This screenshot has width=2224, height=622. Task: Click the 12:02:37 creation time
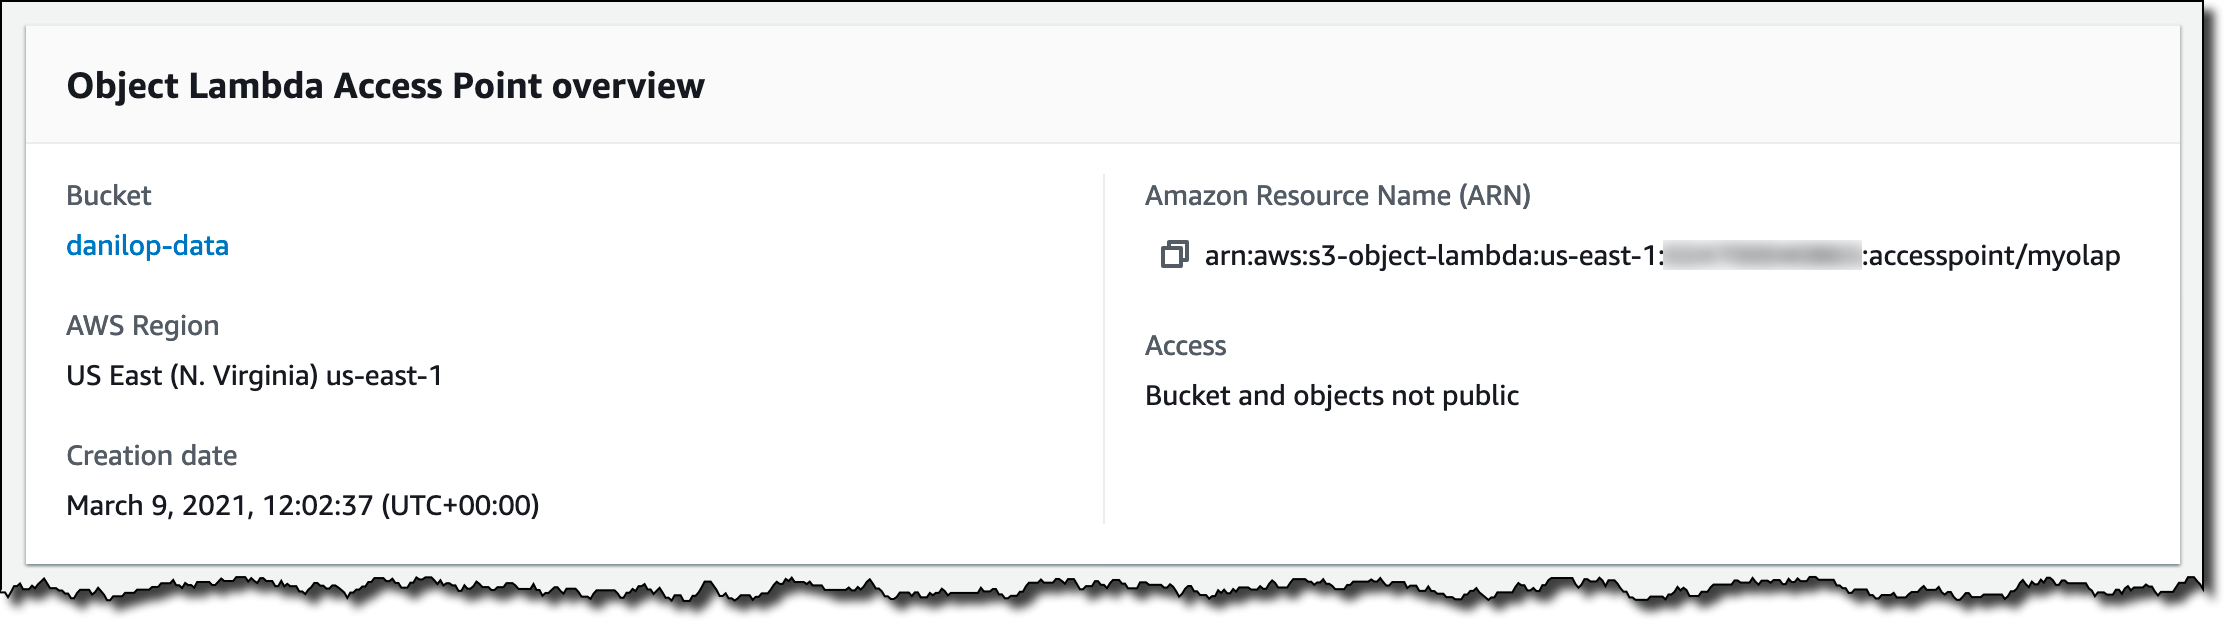[317, 506]
